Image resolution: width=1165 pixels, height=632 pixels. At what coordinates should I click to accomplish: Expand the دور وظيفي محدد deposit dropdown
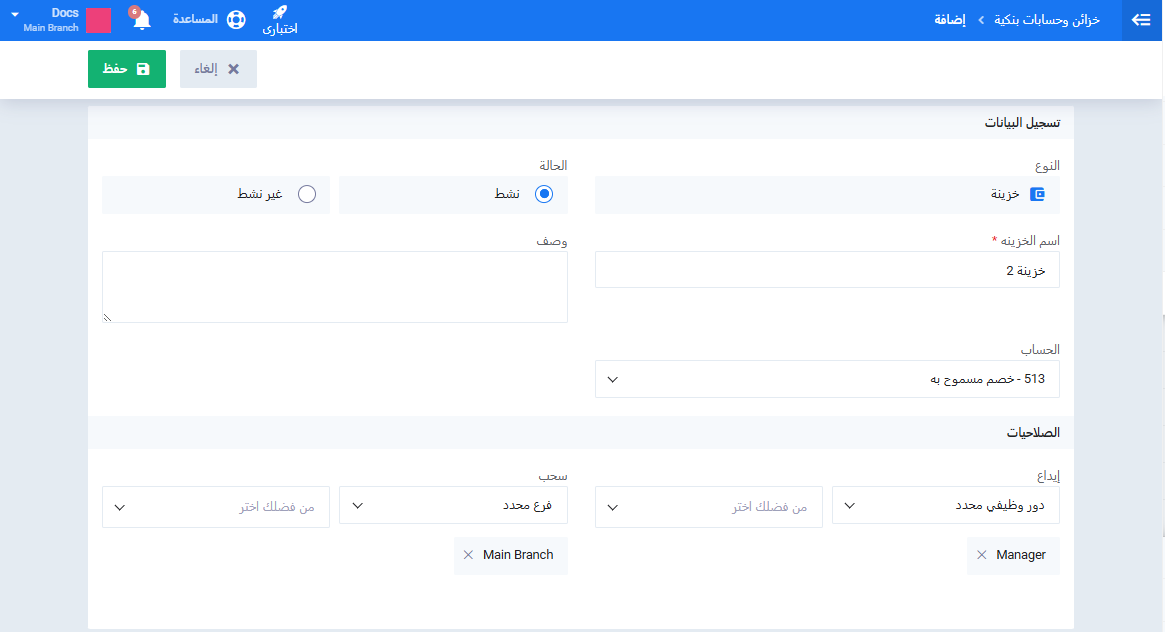[945, 506]
